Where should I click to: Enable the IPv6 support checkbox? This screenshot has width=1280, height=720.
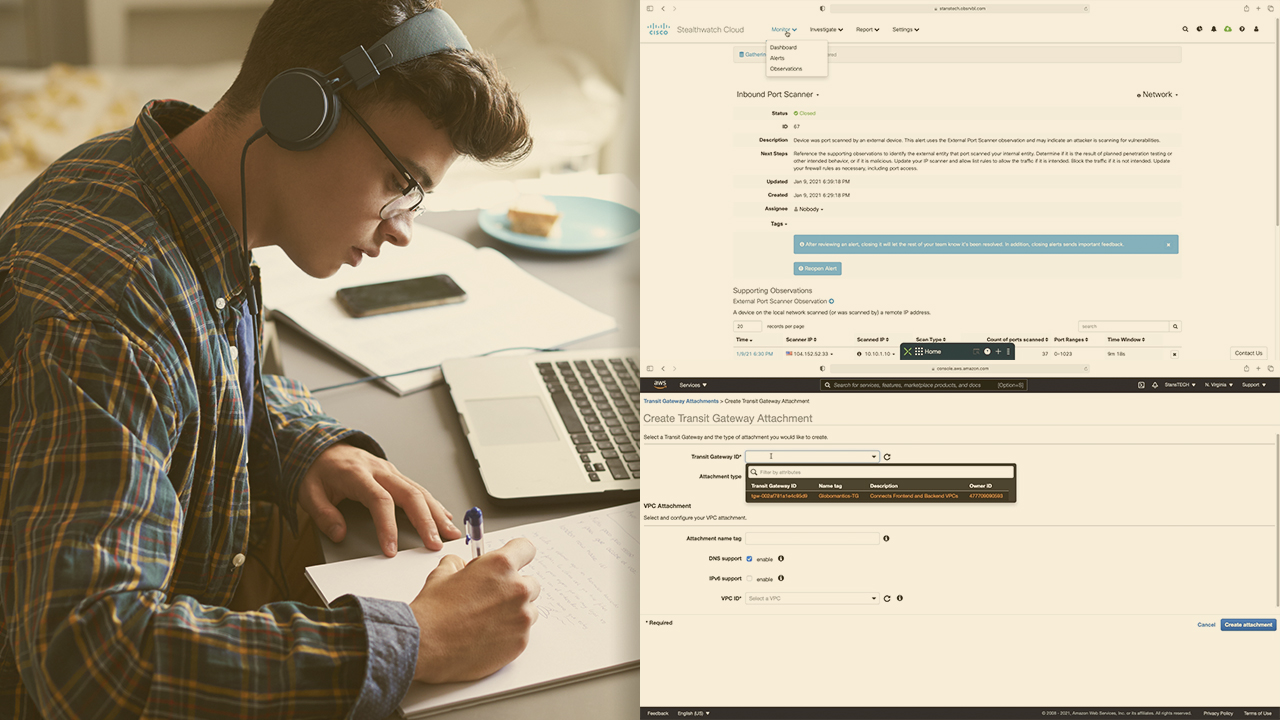(x=749, y=579)
